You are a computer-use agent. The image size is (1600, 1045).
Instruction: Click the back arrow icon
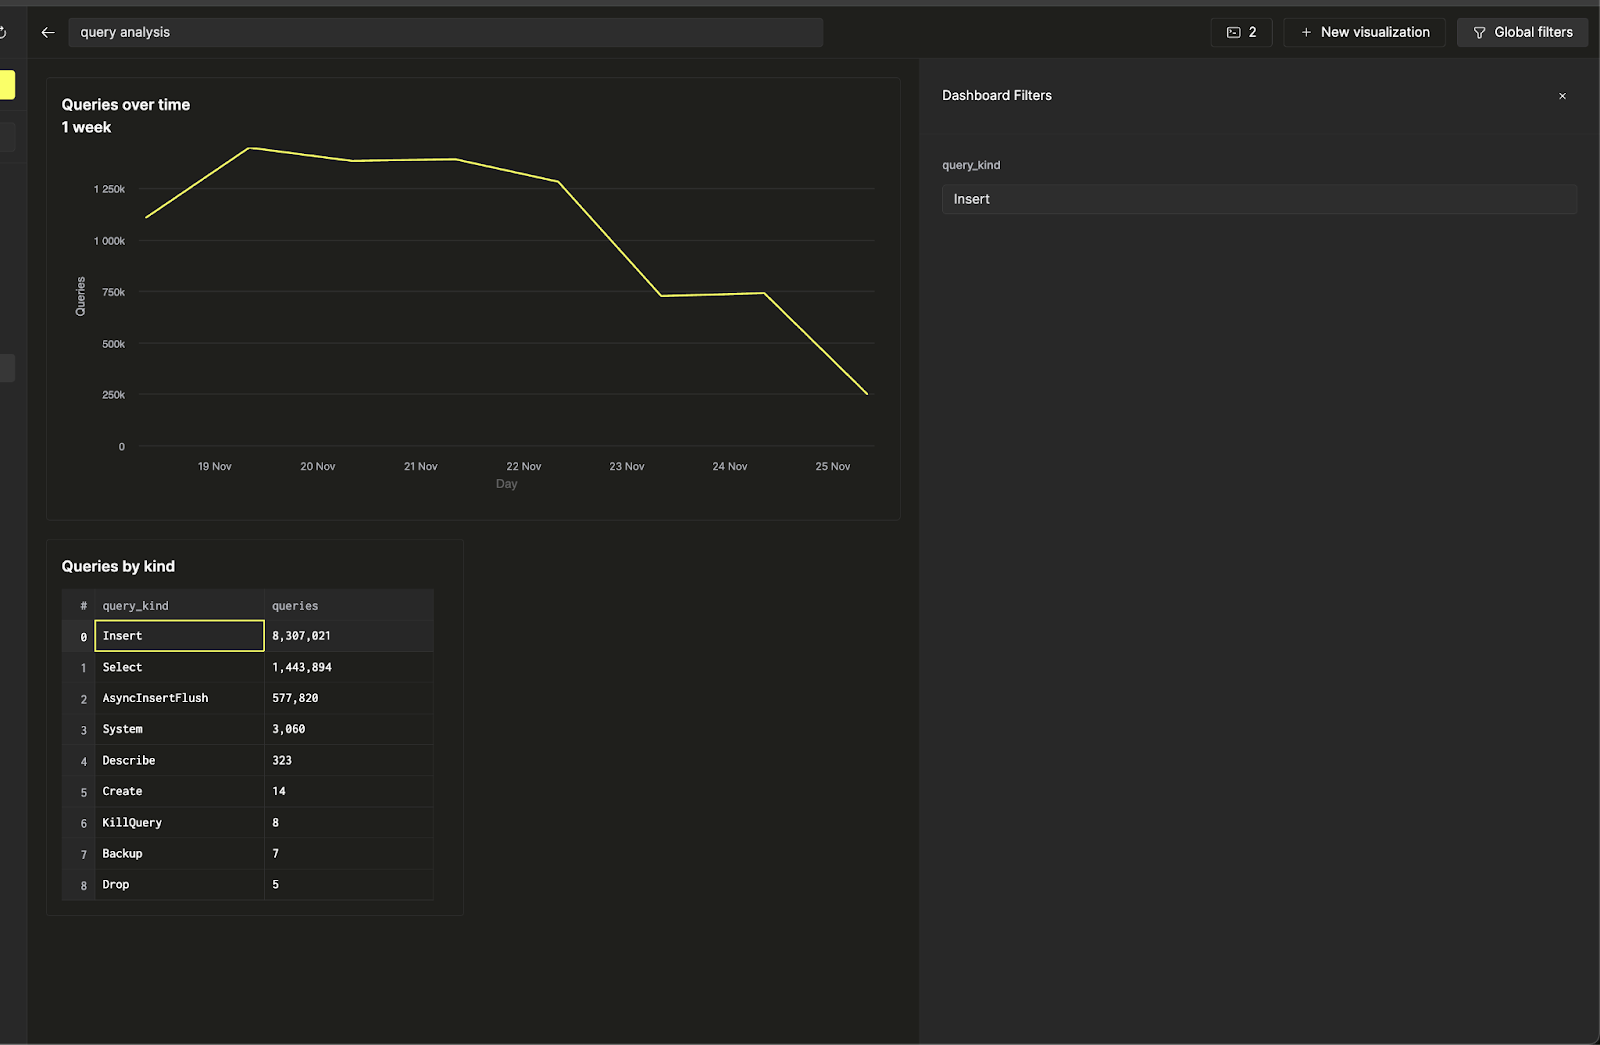47,32
